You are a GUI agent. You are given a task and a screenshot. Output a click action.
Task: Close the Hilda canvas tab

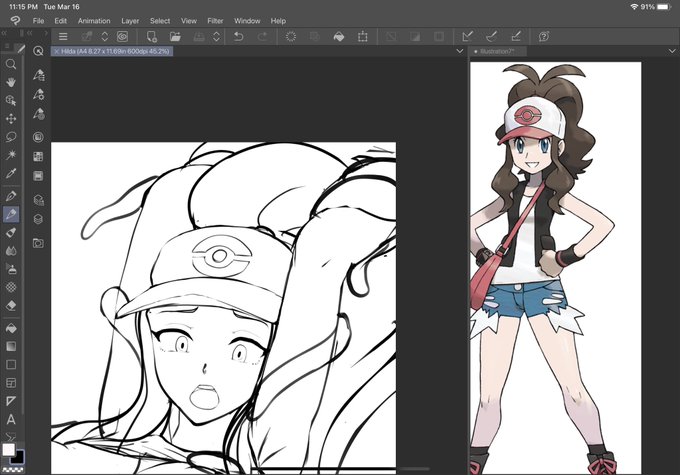point(56,51)
